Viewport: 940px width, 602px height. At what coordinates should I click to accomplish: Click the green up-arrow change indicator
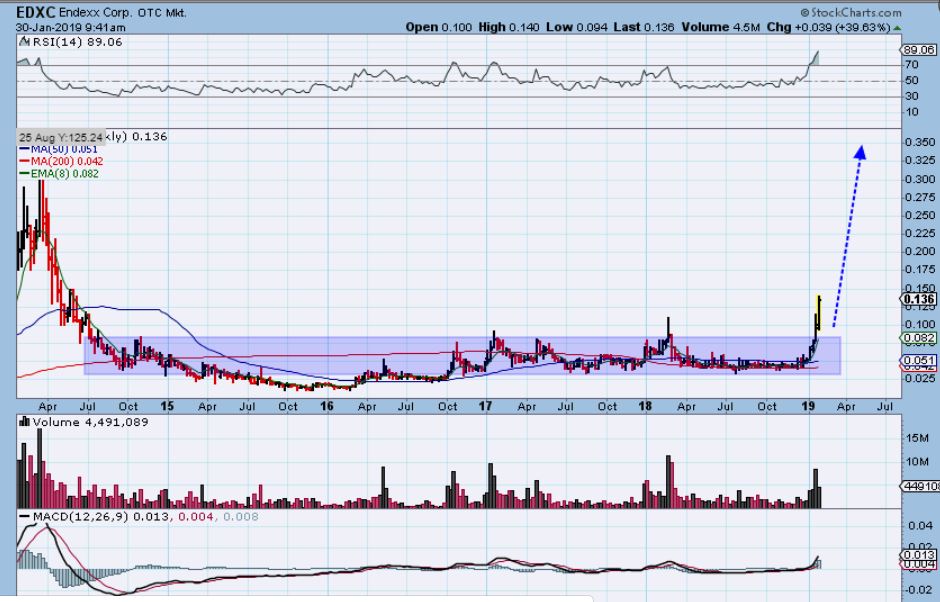[x=897, y=28]
